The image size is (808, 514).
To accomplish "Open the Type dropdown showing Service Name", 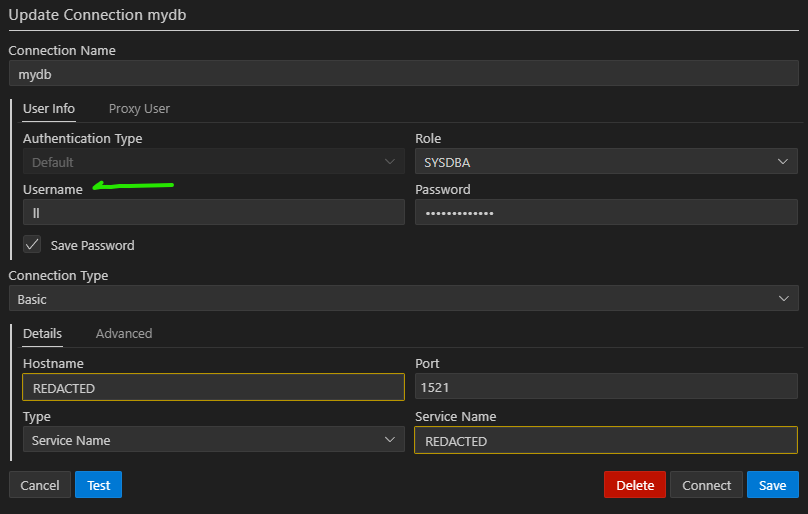I will click(x=213, y=439).
